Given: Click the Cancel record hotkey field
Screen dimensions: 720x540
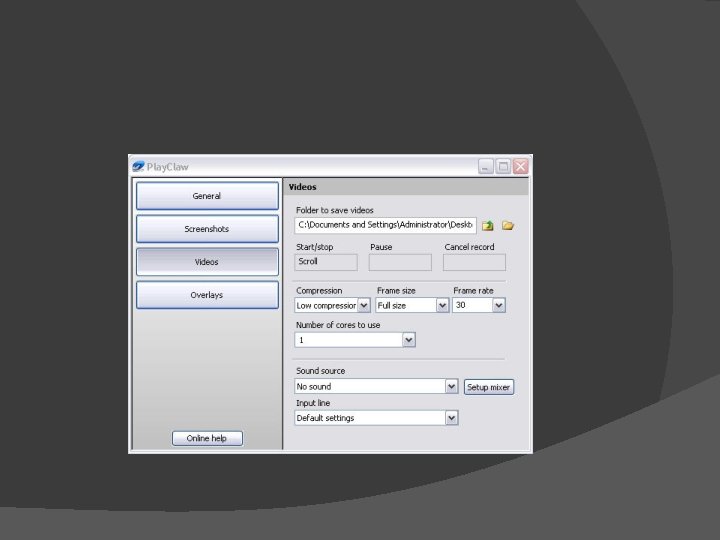Looking at the screenshot, I should tap(474, 262).
